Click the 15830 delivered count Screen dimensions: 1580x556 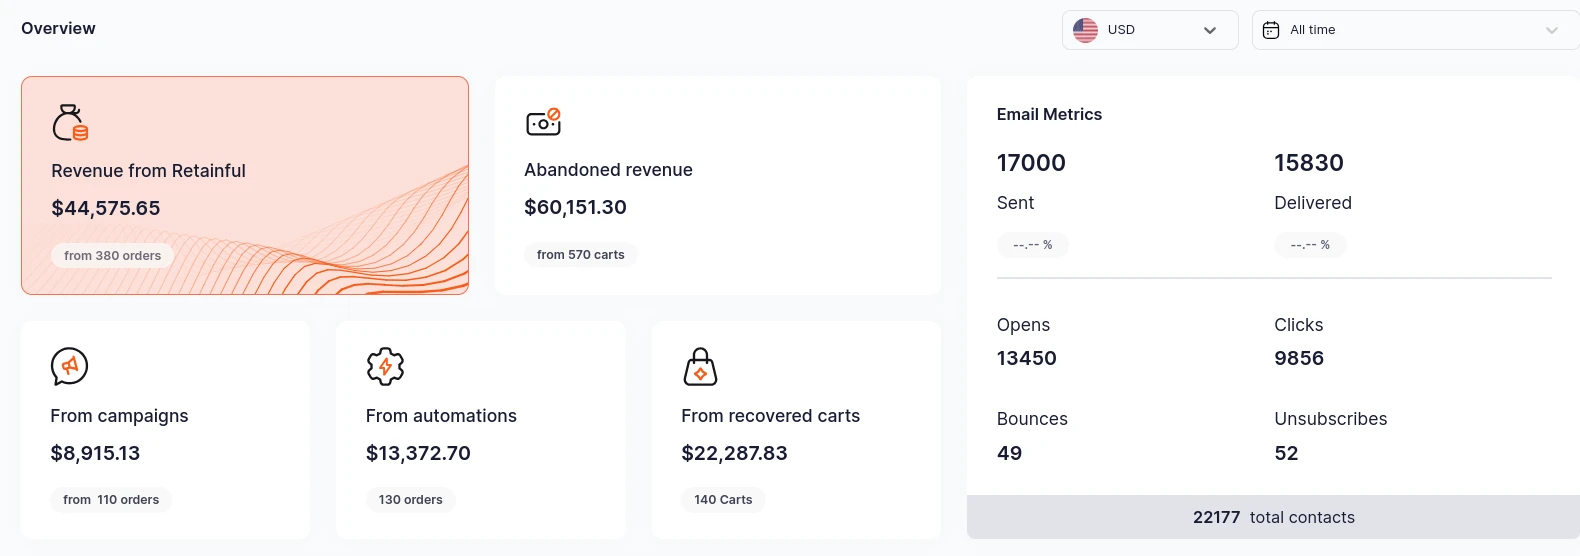1309,163
